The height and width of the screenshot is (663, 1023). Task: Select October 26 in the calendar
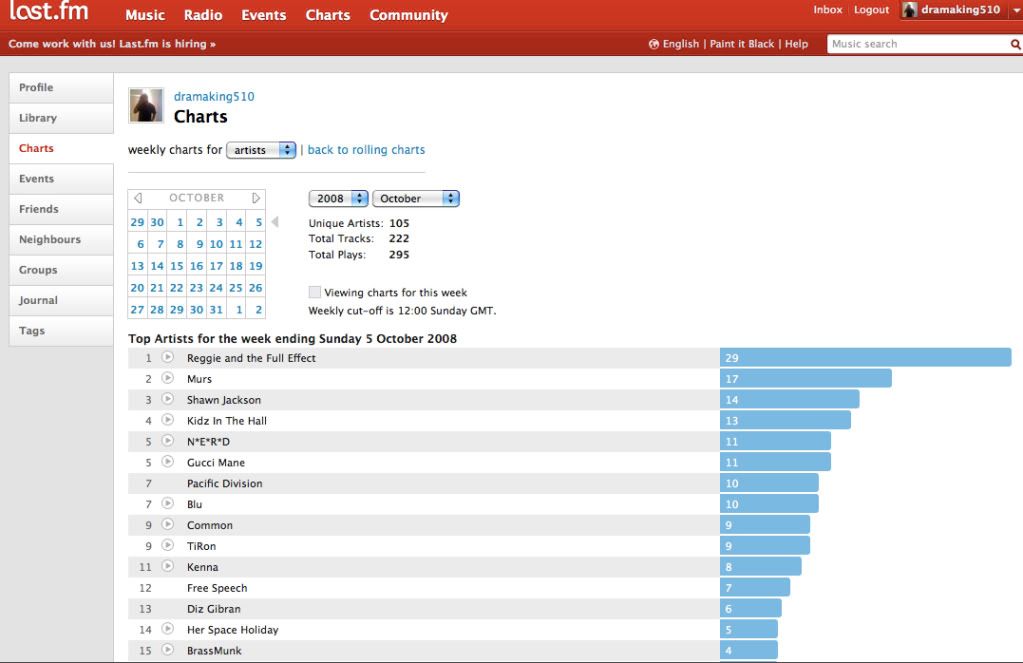coord(256,288)
